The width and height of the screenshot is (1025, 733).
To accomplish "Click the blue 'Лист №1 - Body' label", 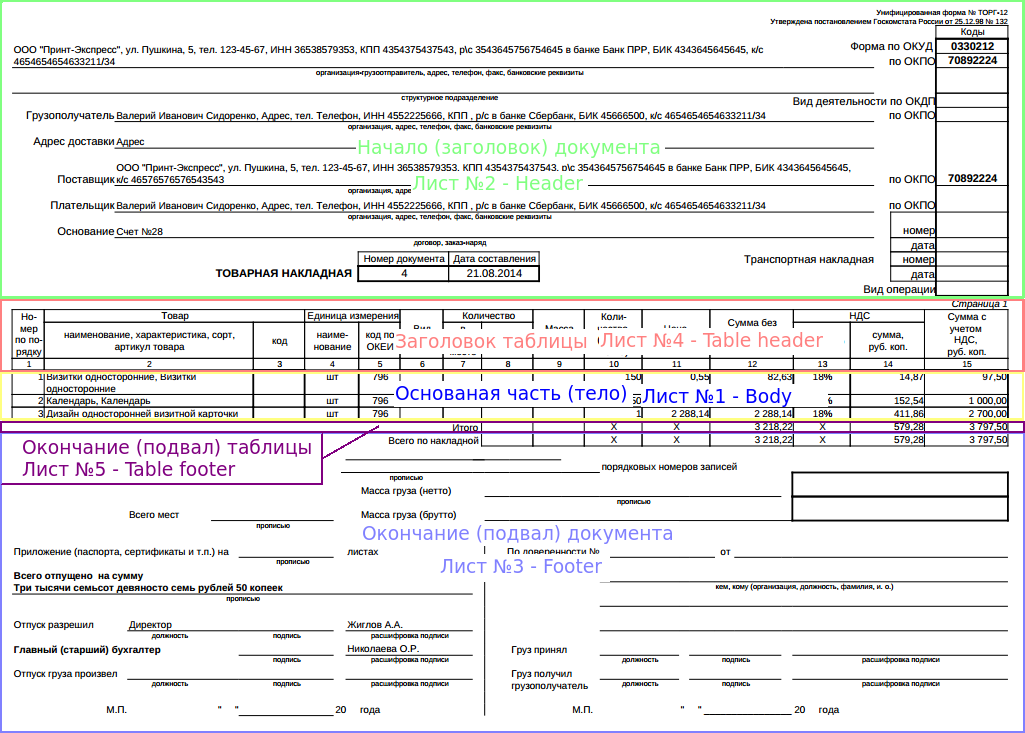I will pos(717,396).
